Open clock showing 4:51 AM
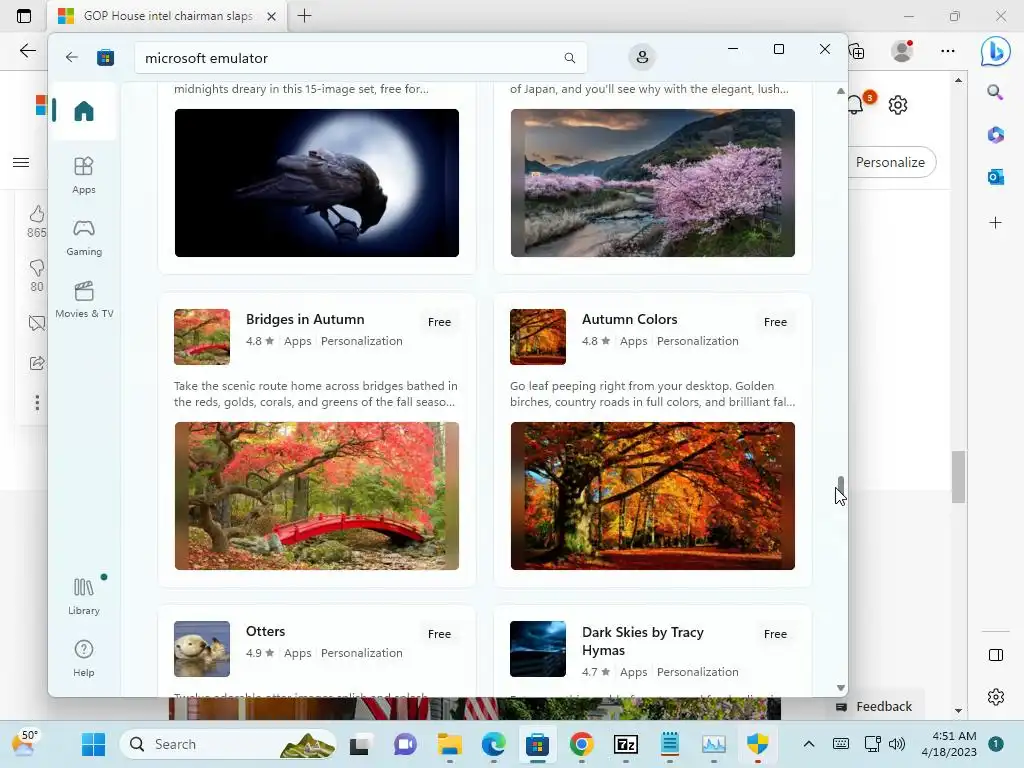 pos(949,744)
